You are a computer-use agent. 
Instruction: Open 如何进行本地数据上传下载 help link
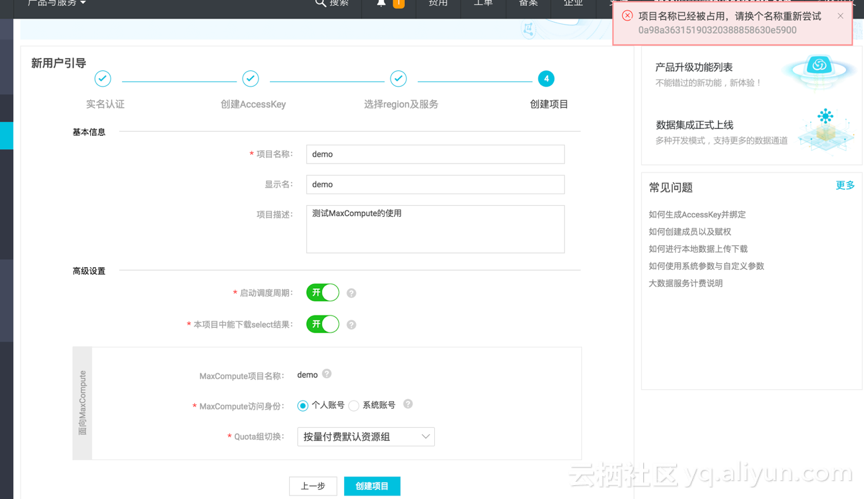click(x=698, y=249)
